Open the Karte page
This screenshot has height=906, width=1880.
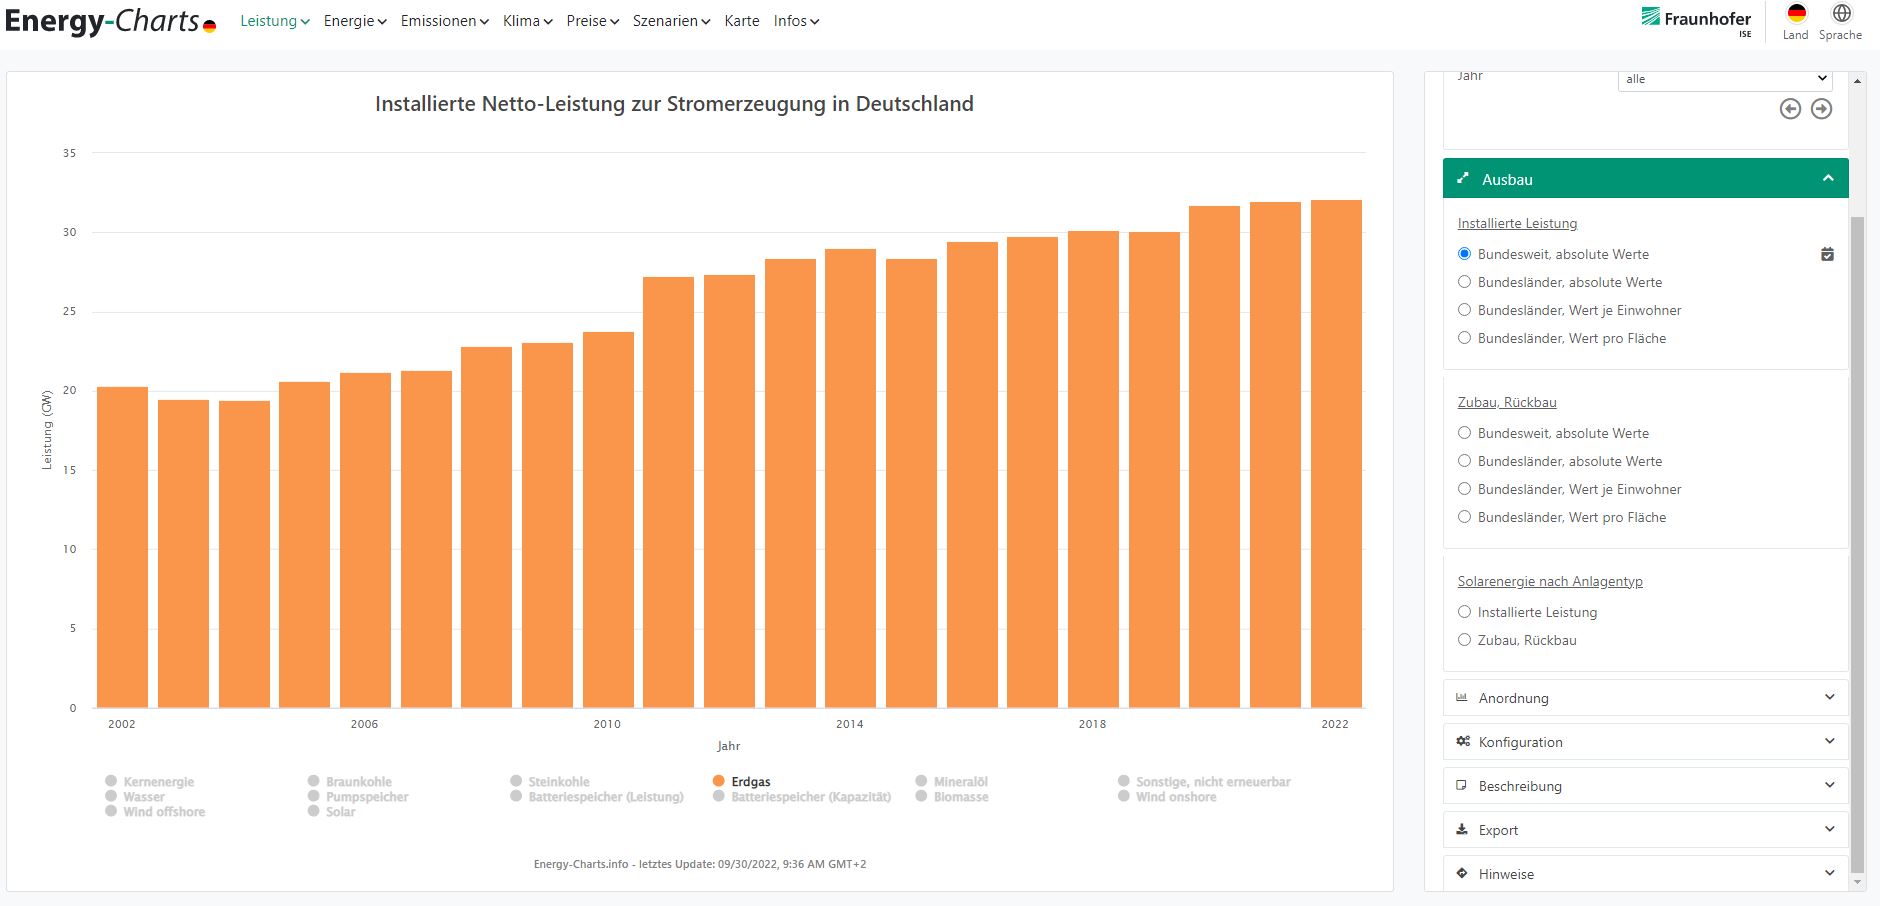click(x=742, y=21)
